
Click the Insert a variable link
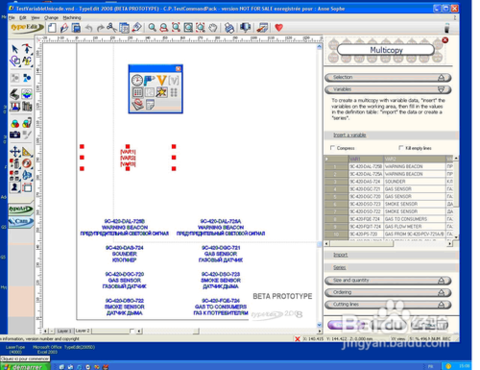pos(350,135)
